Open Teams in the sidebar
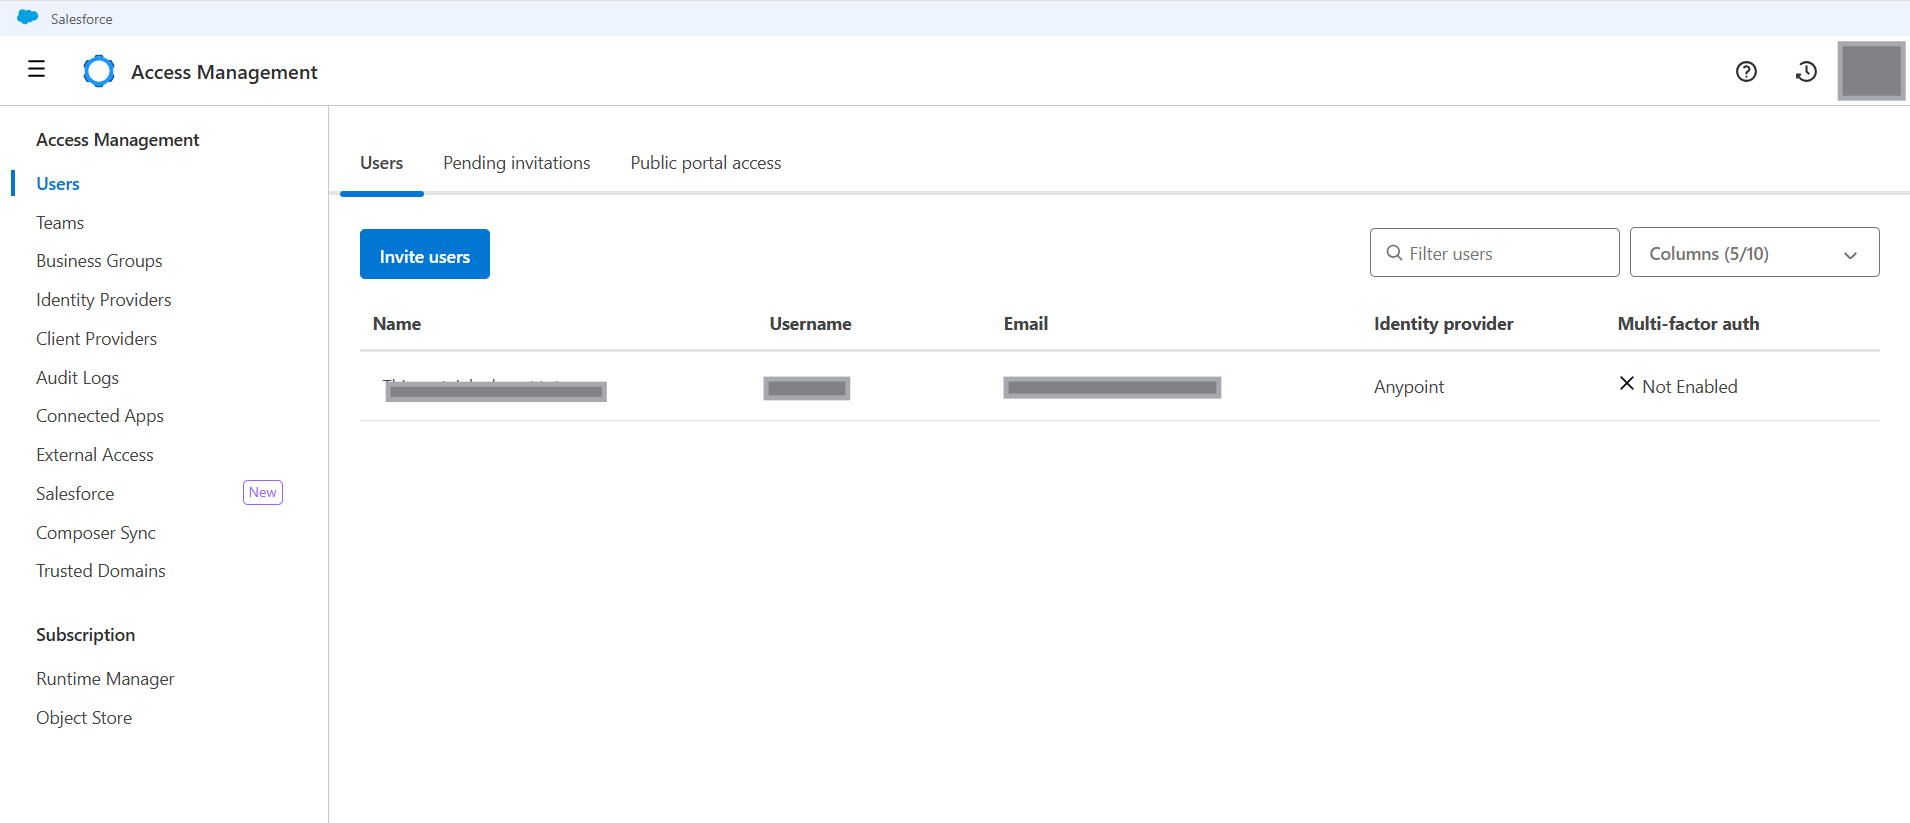 pyautogui.click(x=60, y=223)
